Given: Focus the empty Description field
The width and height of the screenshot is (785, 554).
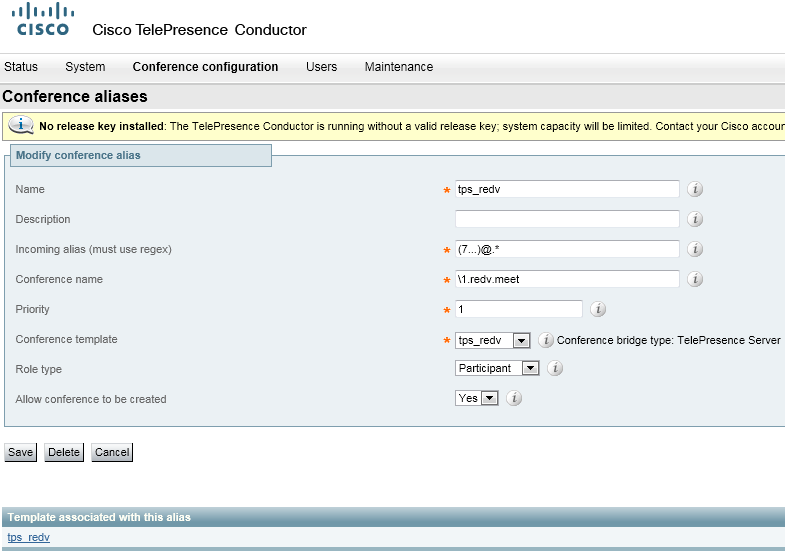Looking at the screenshot, I should (567, 219).
